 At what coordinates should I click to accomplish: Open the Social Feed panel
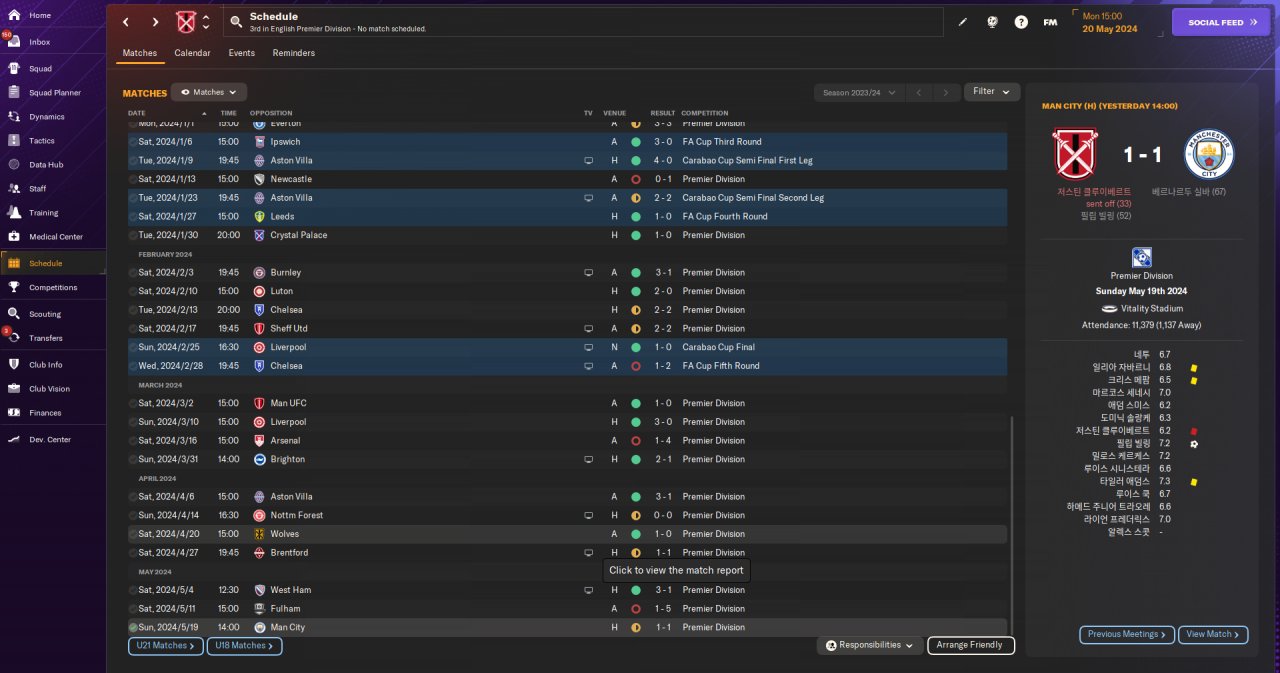[1220, 22]
